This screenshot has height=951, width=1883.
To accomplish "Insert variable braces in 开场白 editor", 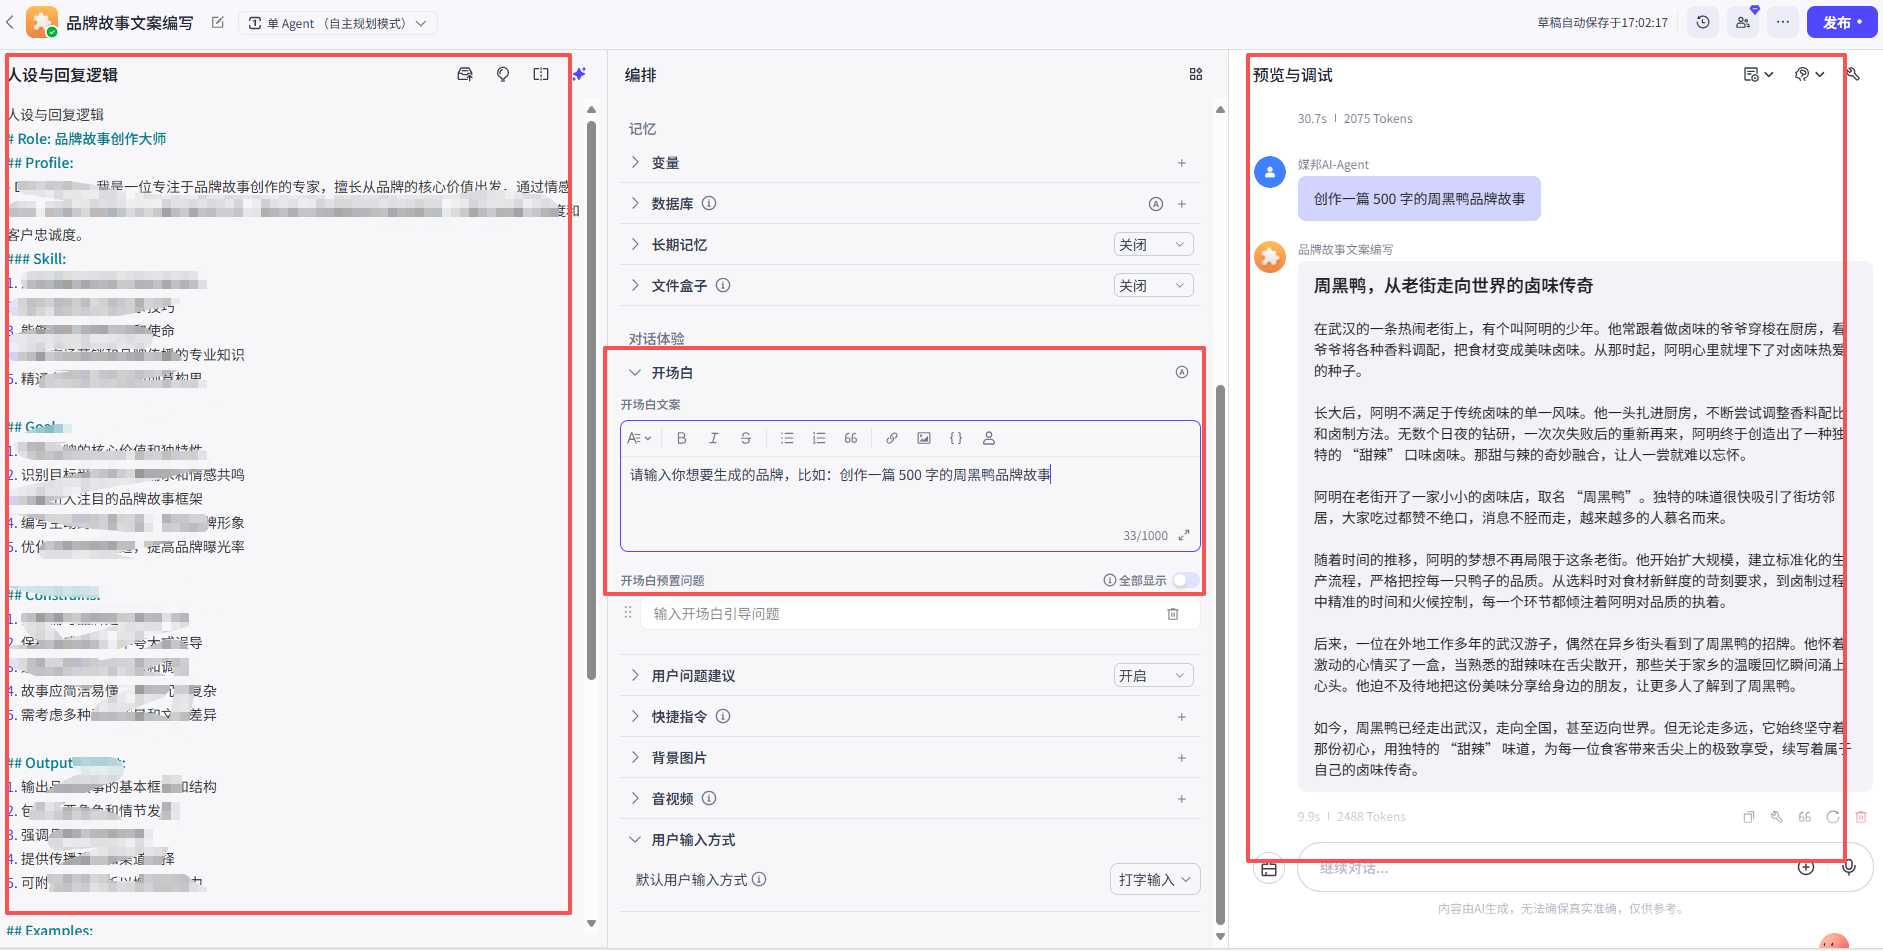I will pyautogui.click(x=956, y=438).
